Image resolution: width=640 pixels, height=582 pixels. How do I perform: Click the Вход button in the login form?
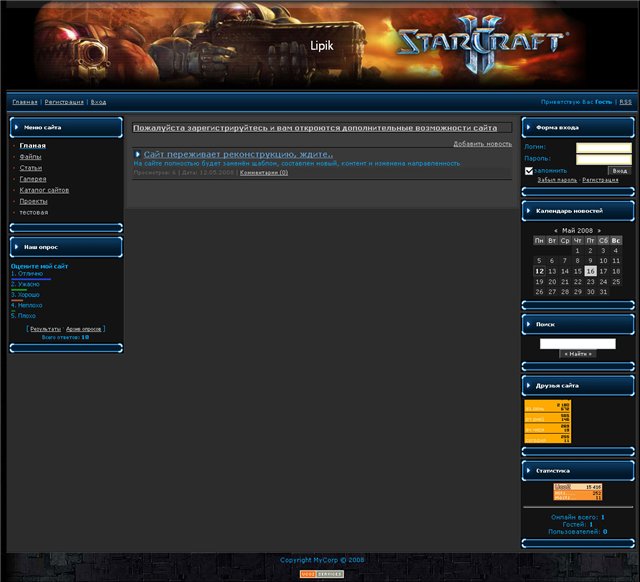pos(620,171)
